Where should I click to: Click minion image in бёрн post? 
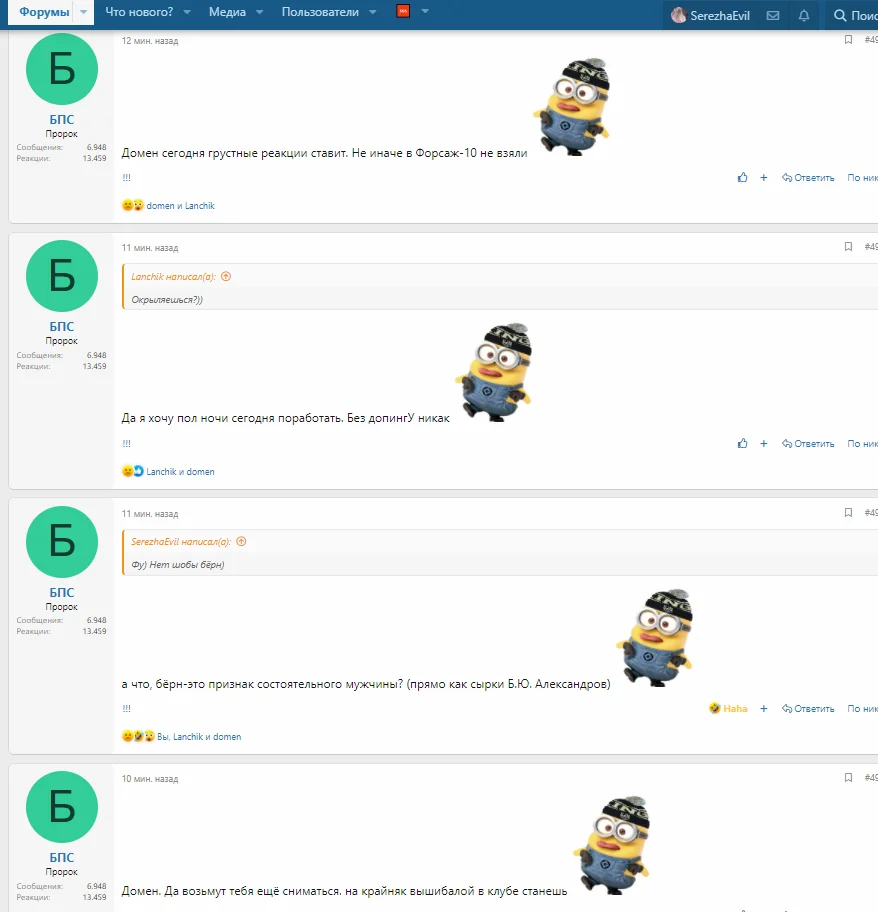pos(655,638)
